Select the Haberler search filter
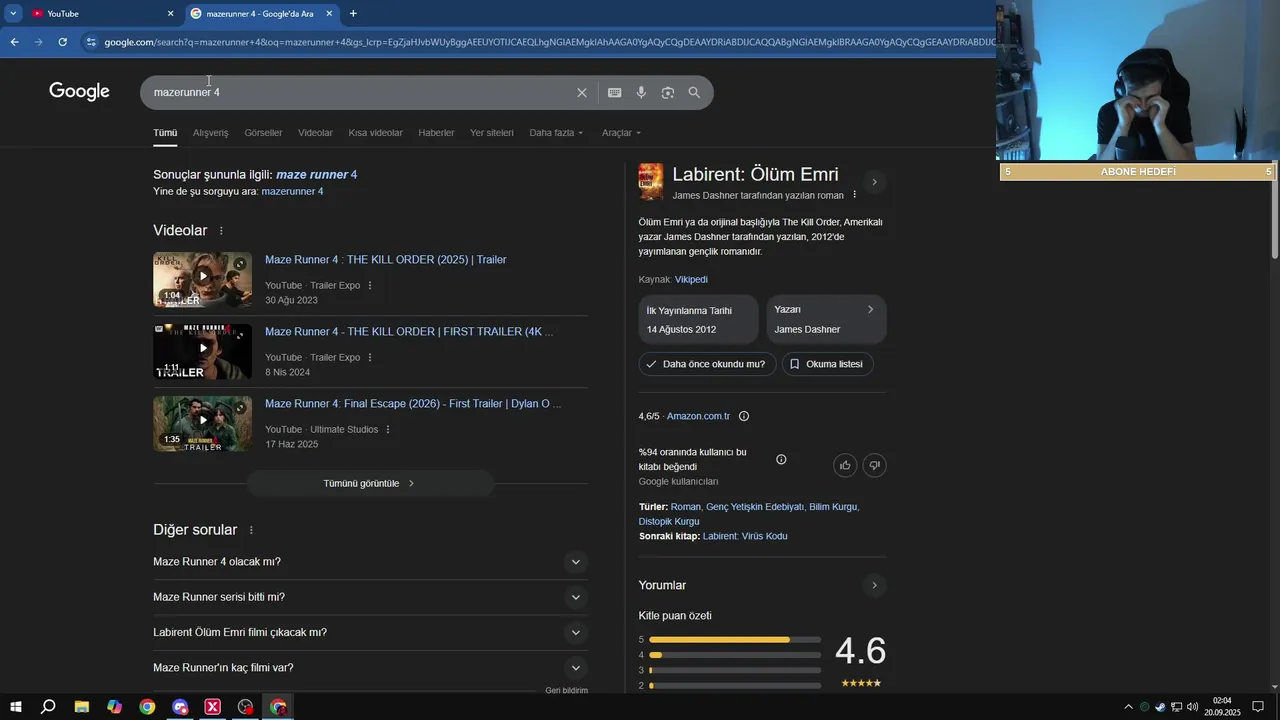This screenshot has height=720, width=1280. tap(436, 132)
